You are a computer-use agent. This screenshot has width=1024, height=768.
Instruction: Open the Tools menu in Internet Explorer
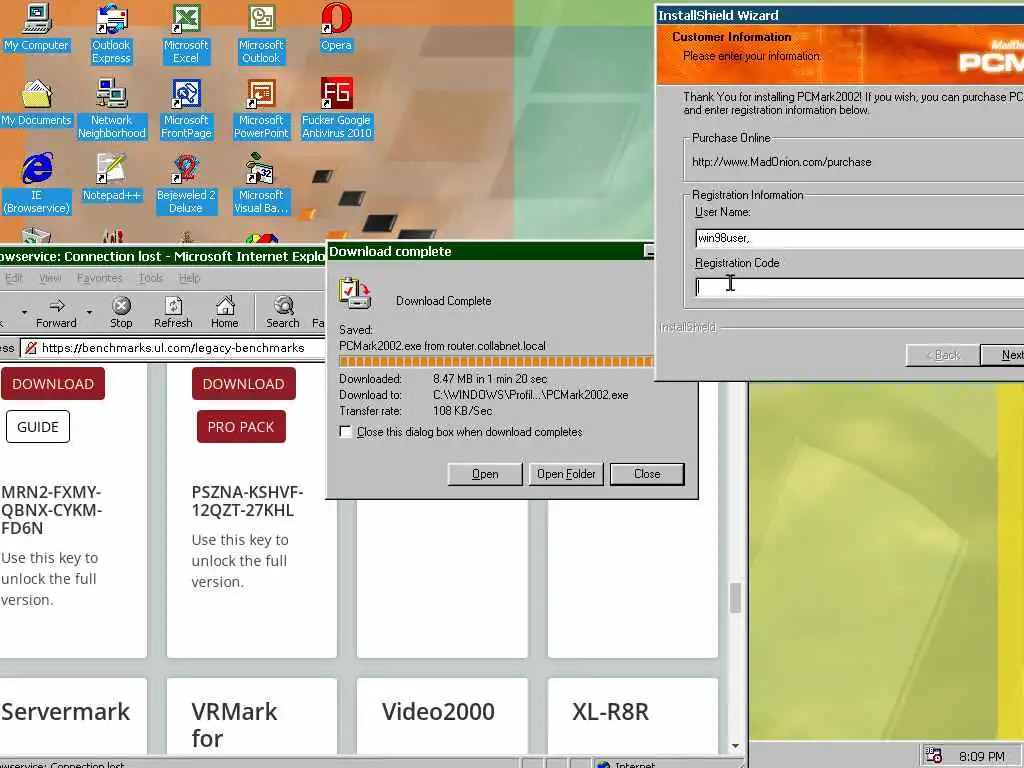(x=150, y=278)
